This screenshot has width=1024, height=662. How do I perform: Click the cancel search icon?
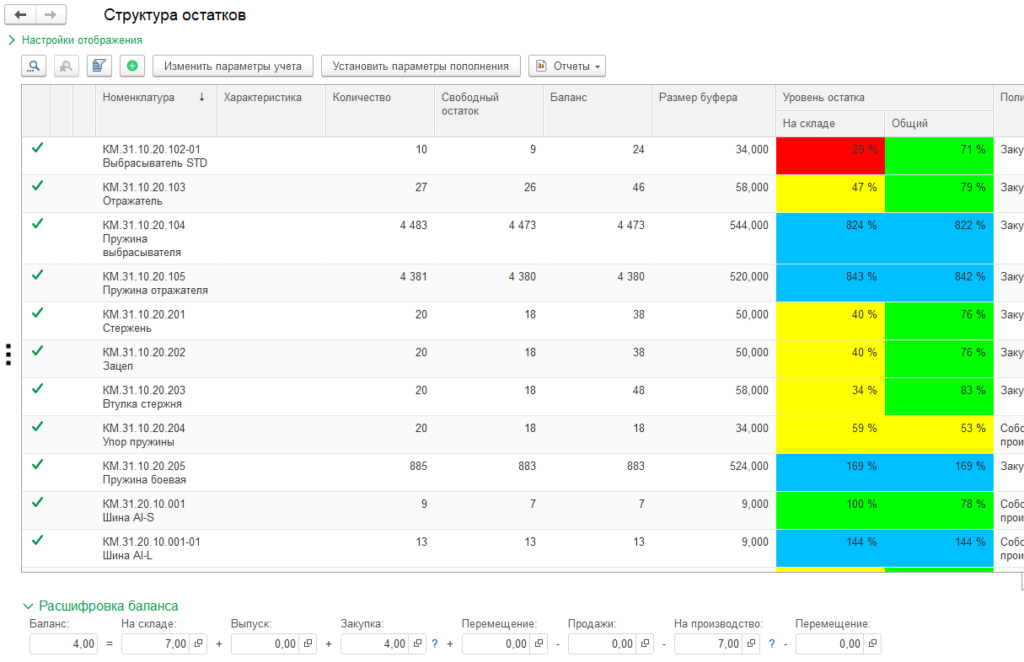[x=66, y=66]
